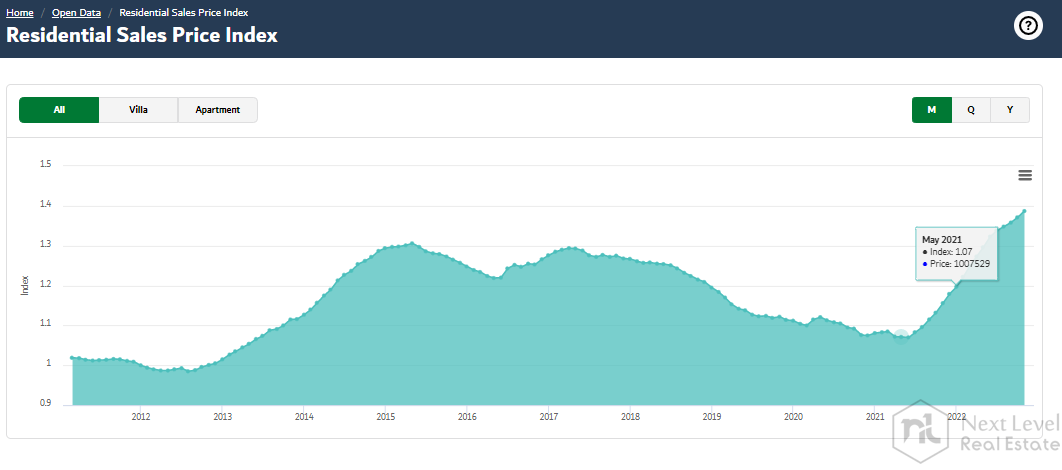1062x470 pixels.
Task: Switch to quarterly view with Q button
Action: pyautogui.click(x=970, y=110)
